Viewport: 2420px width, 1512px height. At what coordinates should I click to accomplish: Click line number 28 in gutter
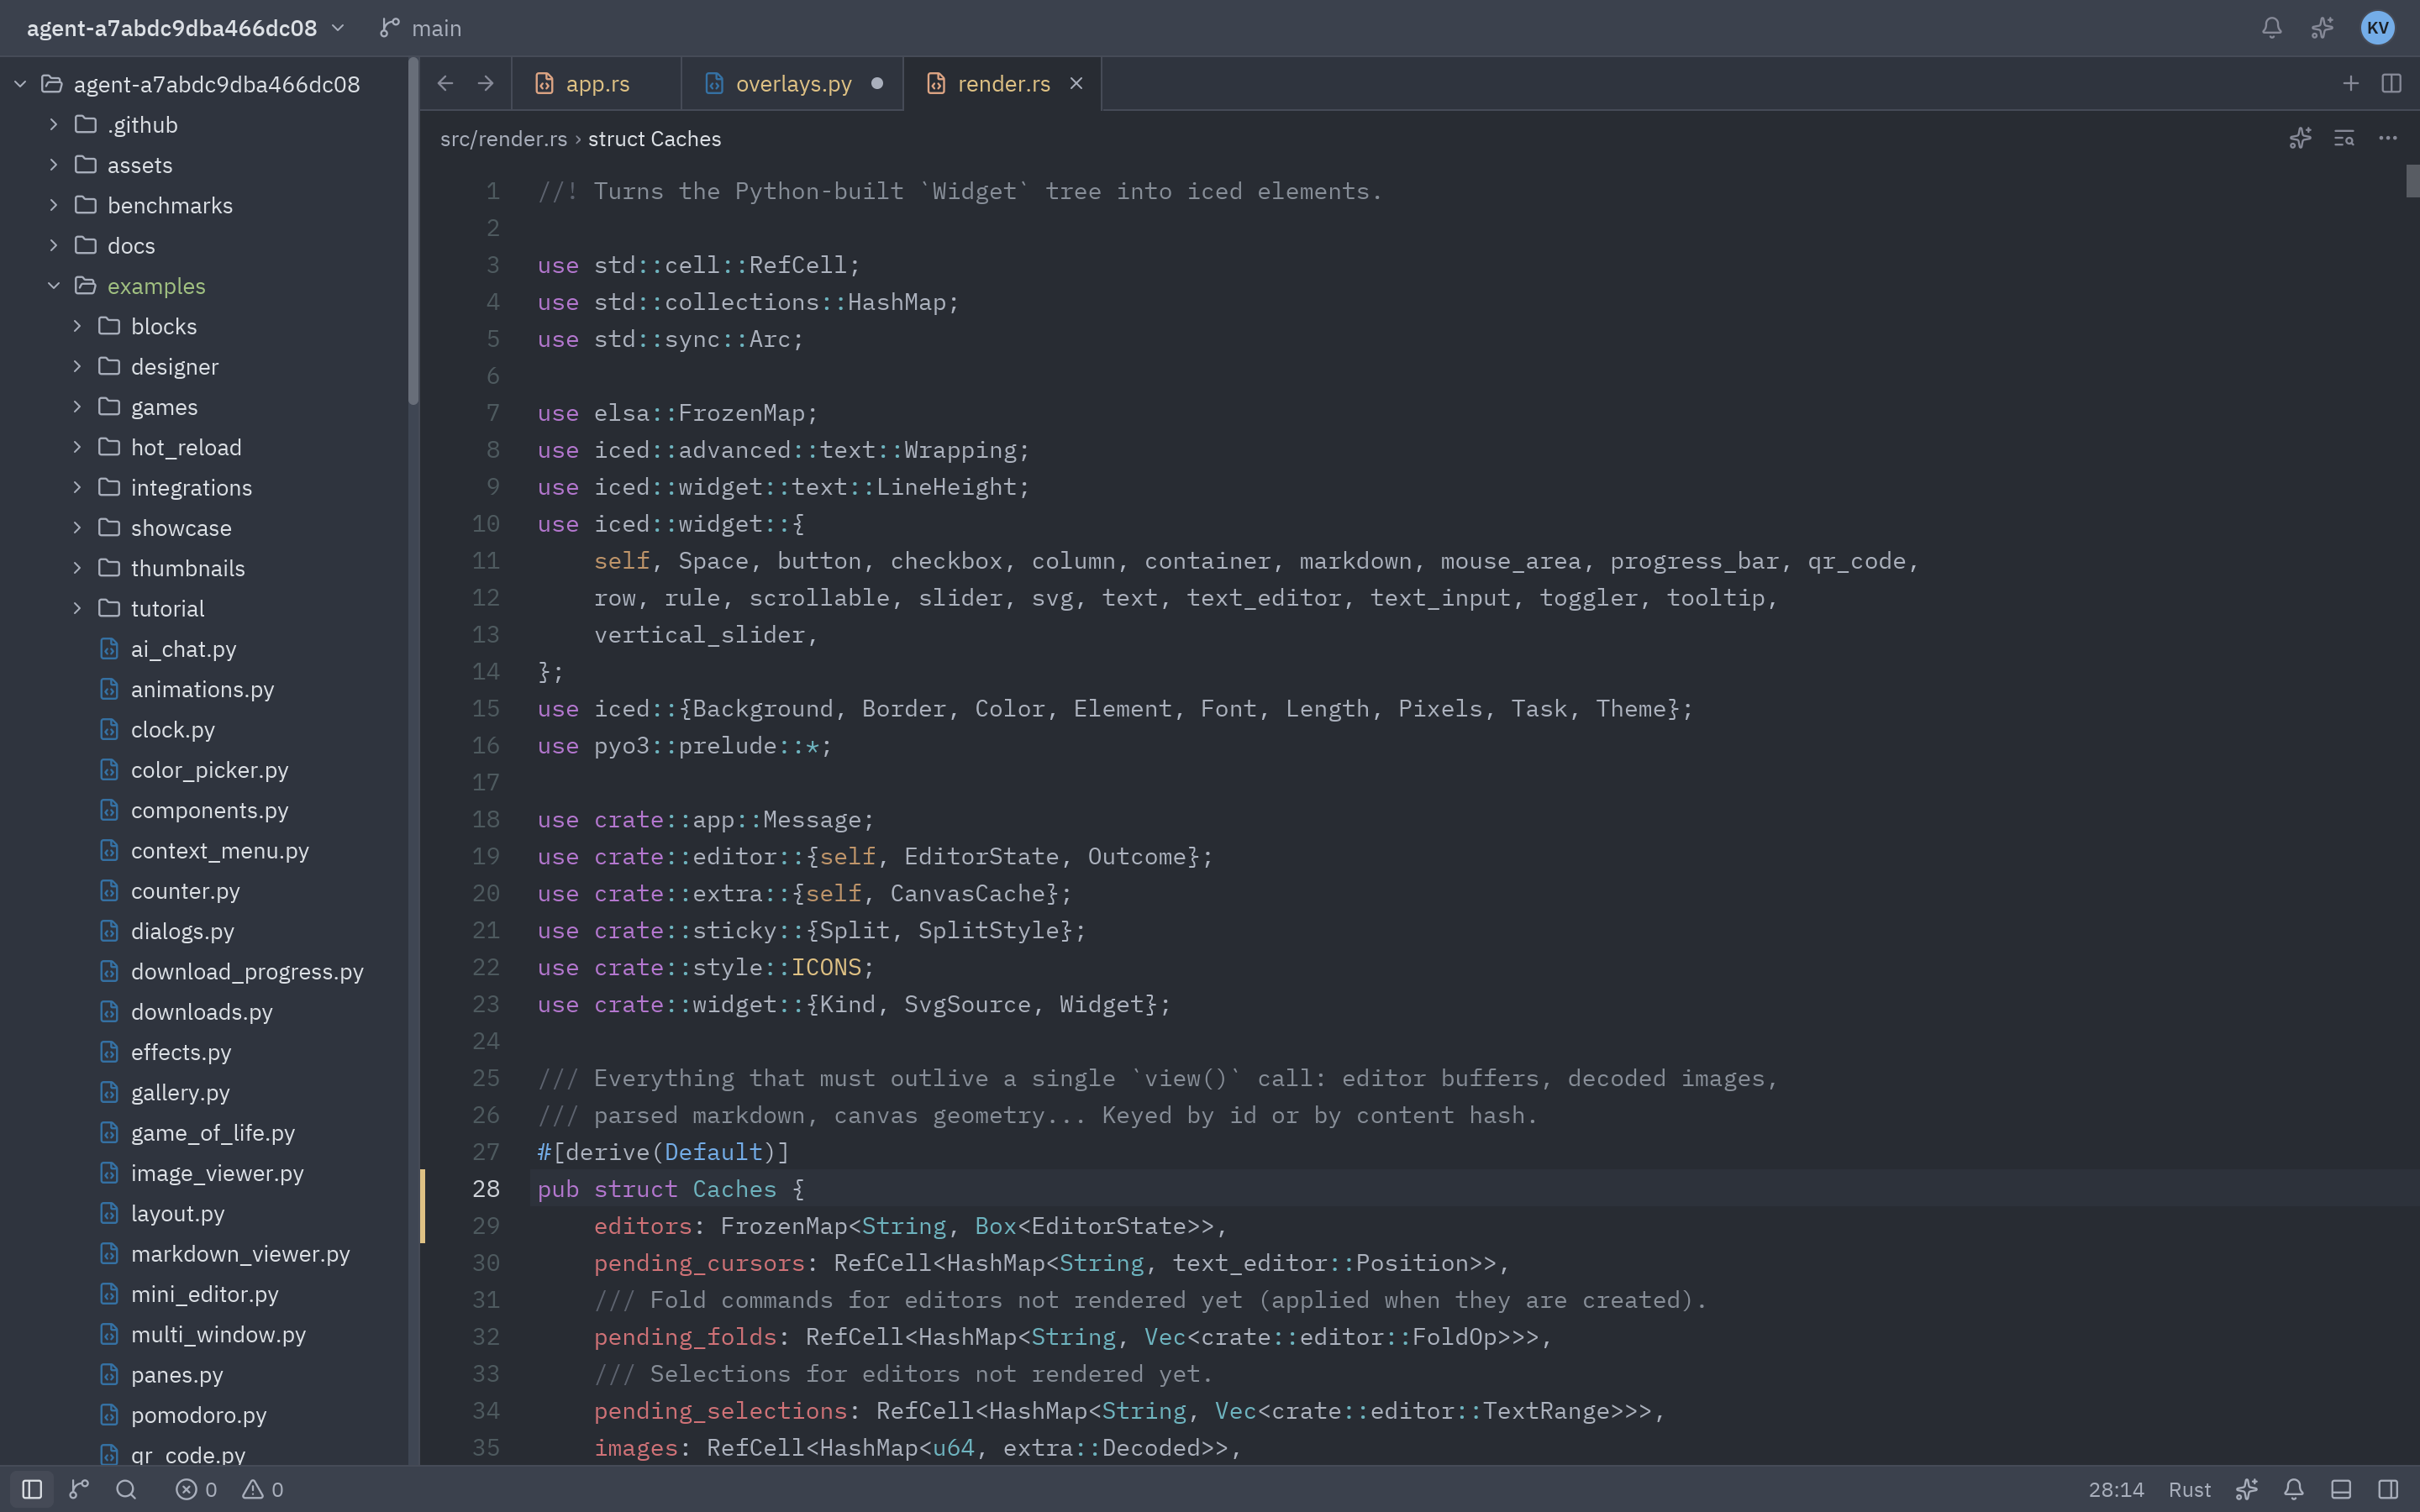pyautogui.click(x=486, y=1189)
